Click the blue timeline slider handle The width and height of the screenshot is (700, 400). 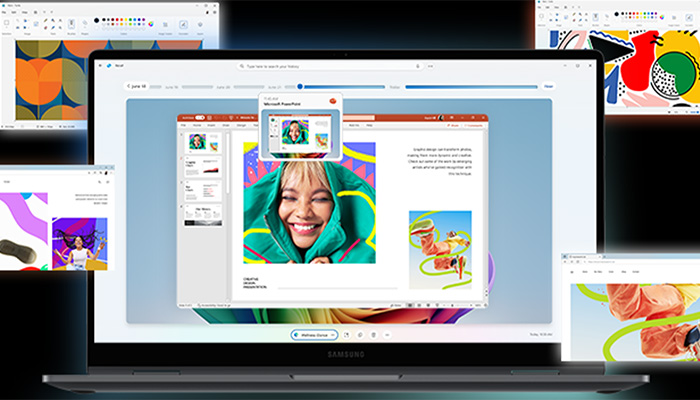300,86
